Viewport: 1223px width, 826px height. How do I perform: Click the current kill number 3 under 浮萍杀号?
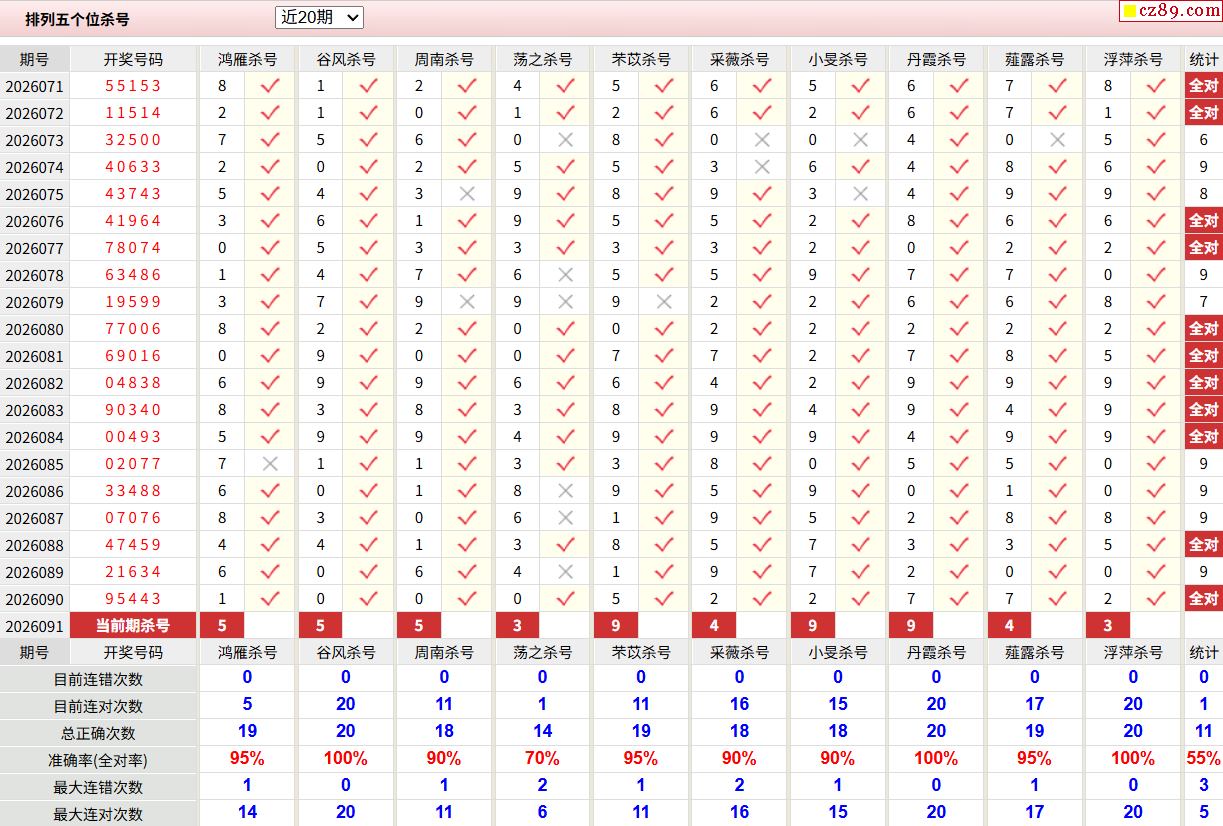(1108, 626)
